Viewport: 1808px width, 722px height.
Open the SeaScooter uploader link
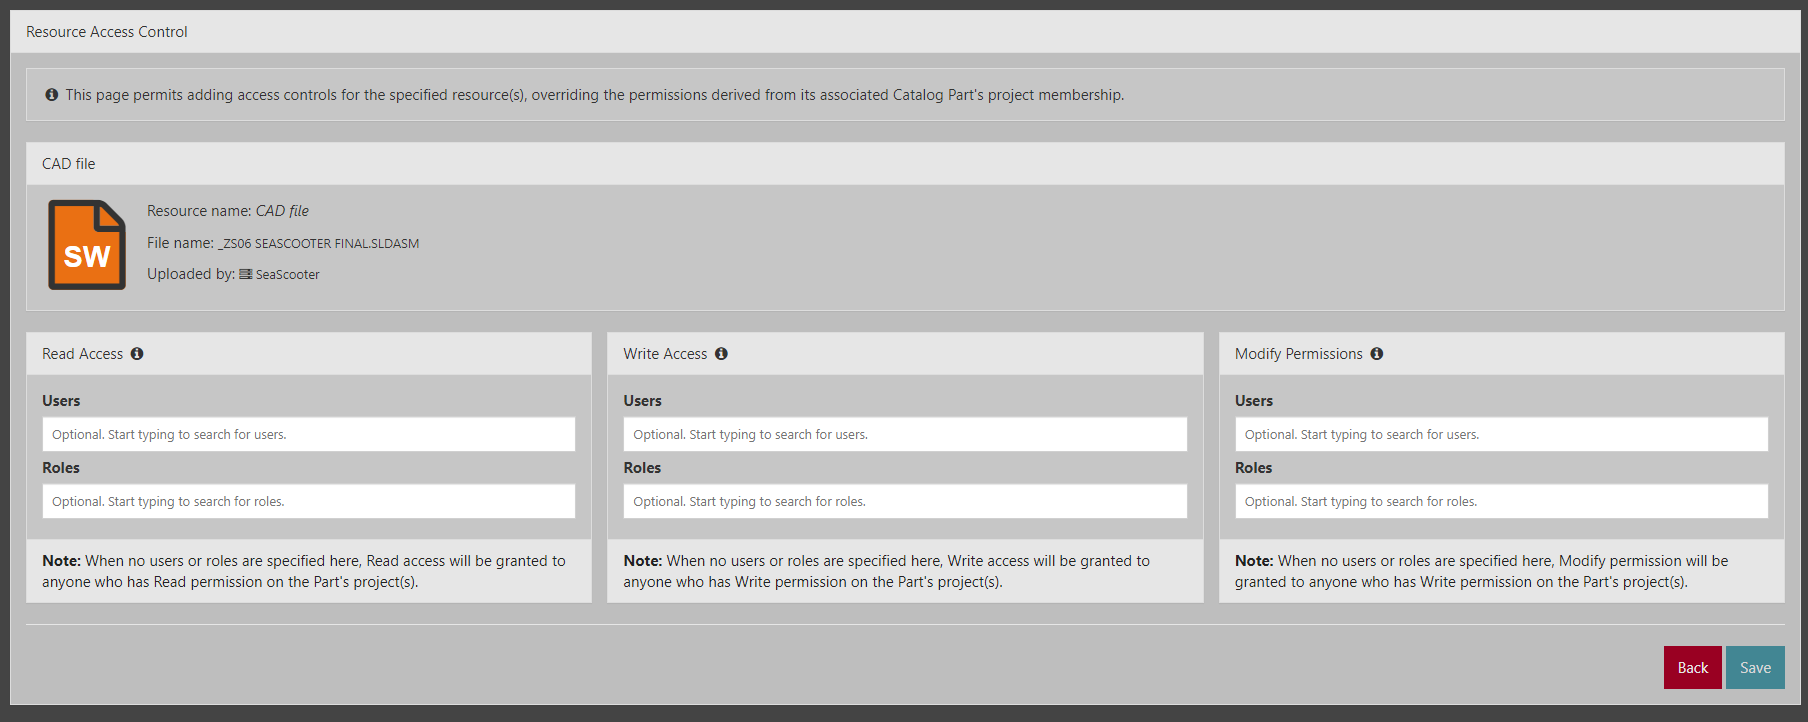coord(287,275)
